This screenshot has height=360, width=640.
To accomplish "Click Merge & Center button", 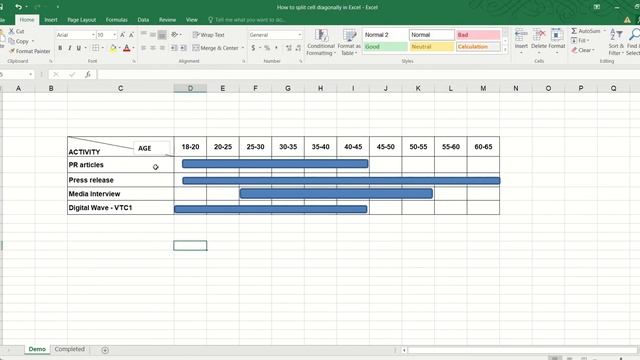I will [215, 48].
